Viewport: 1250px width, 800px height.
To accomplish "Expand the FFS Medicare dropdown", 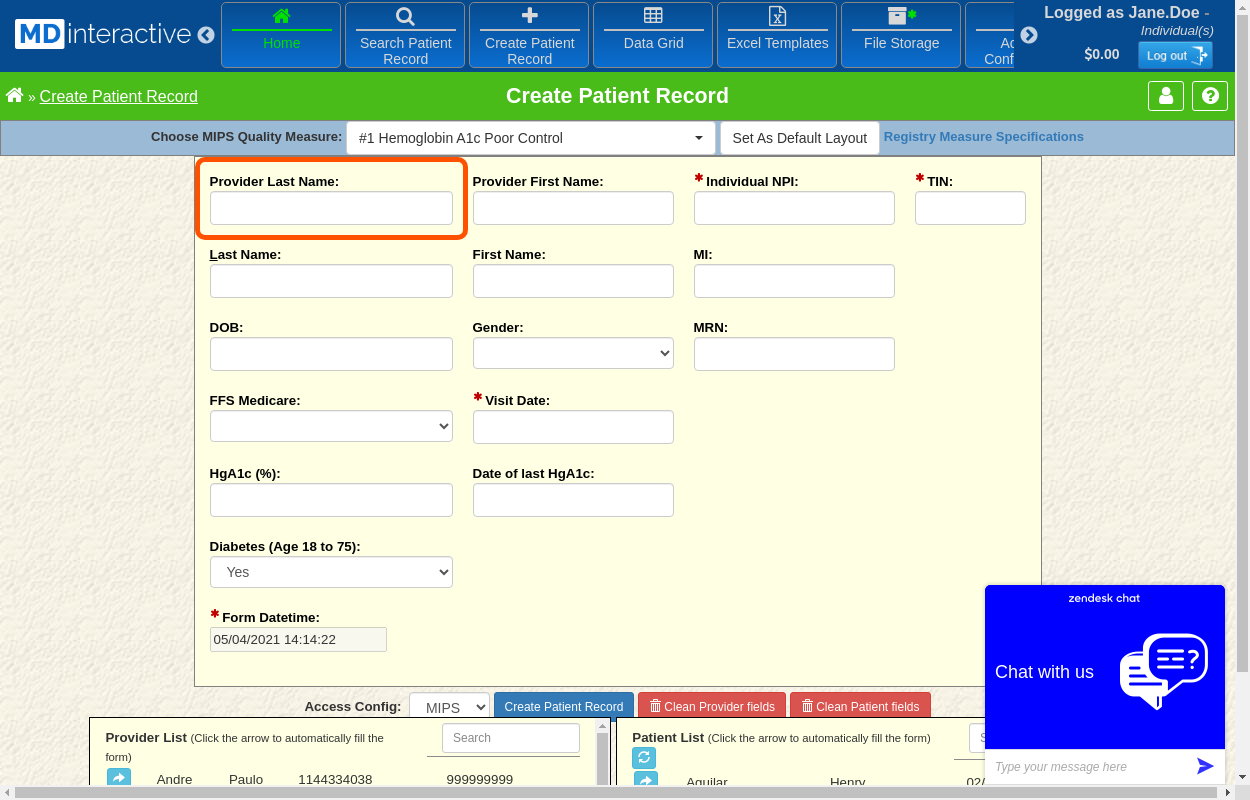I will coord(331,426).
